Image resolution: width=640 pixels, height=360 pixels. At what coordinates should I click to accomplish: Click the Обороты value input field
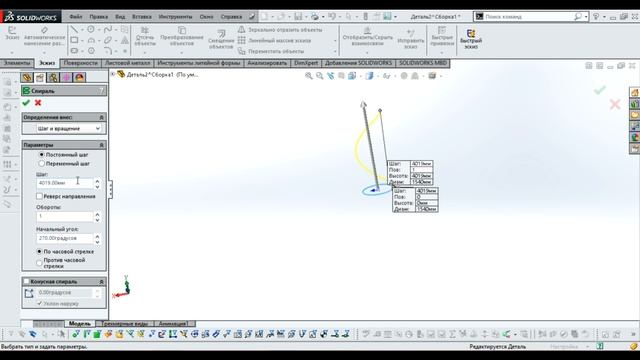(x=65, y=216)
